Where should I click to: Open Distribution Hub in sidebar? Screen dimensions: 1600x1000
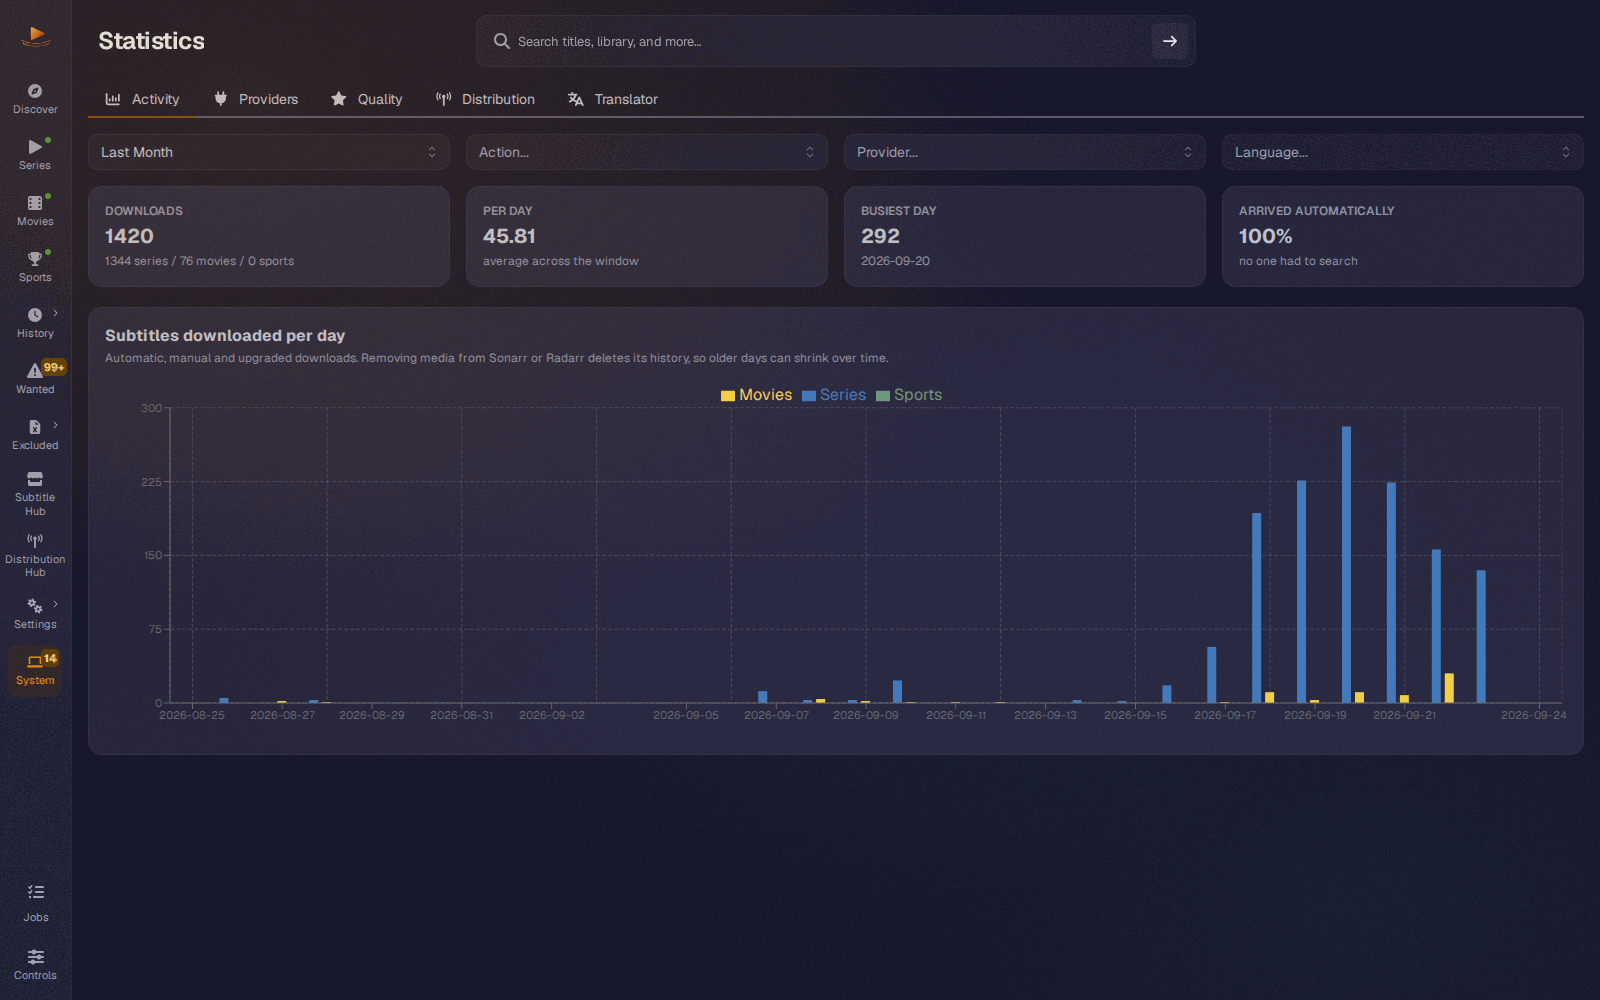pos(35,555)
